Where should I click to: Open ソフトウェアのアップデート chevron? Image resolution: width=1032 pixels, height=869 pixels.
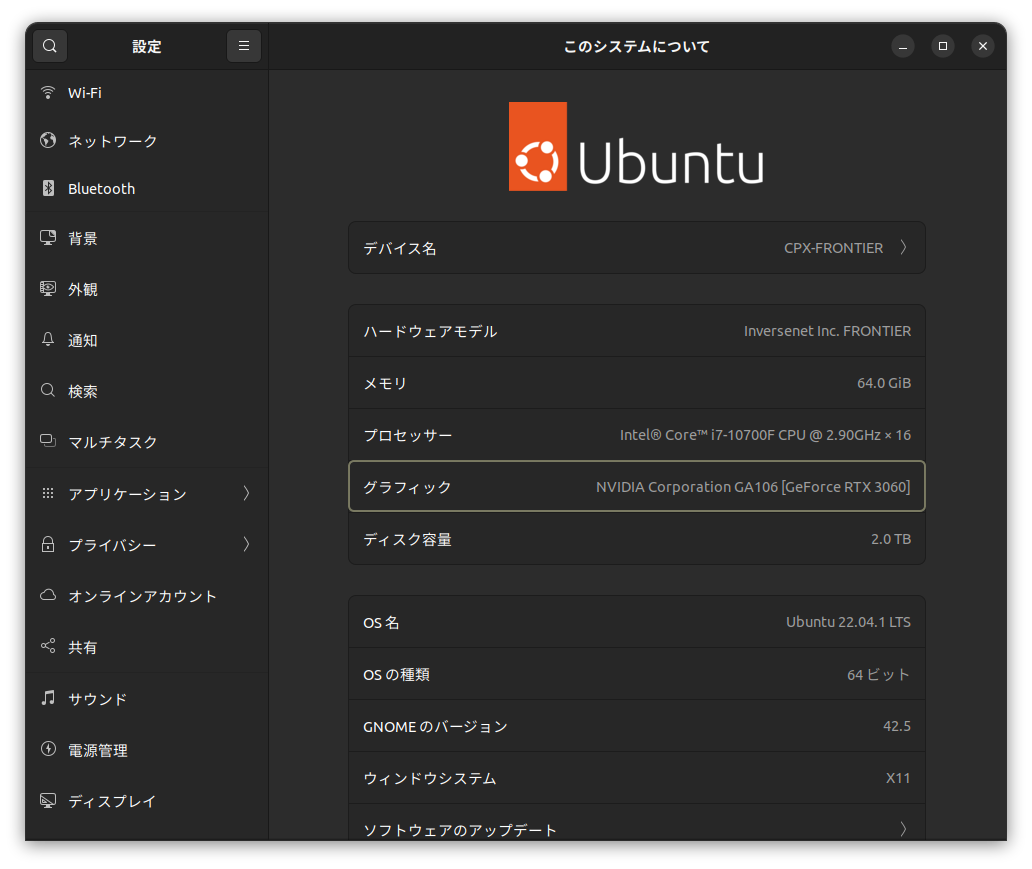904,829
